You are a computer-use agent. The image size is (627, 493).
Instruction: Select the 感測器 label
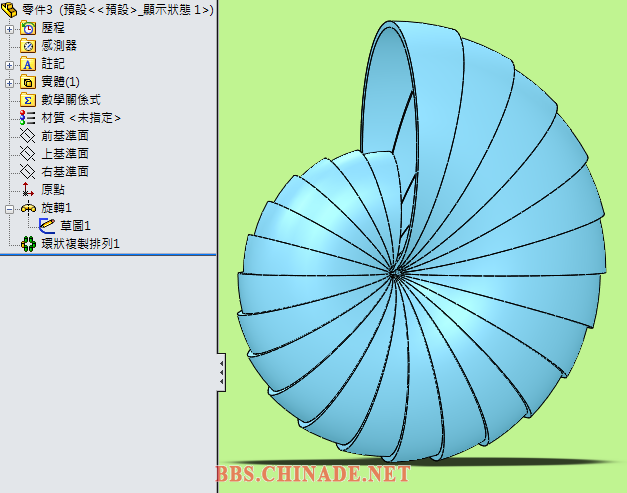click(59, 46)
